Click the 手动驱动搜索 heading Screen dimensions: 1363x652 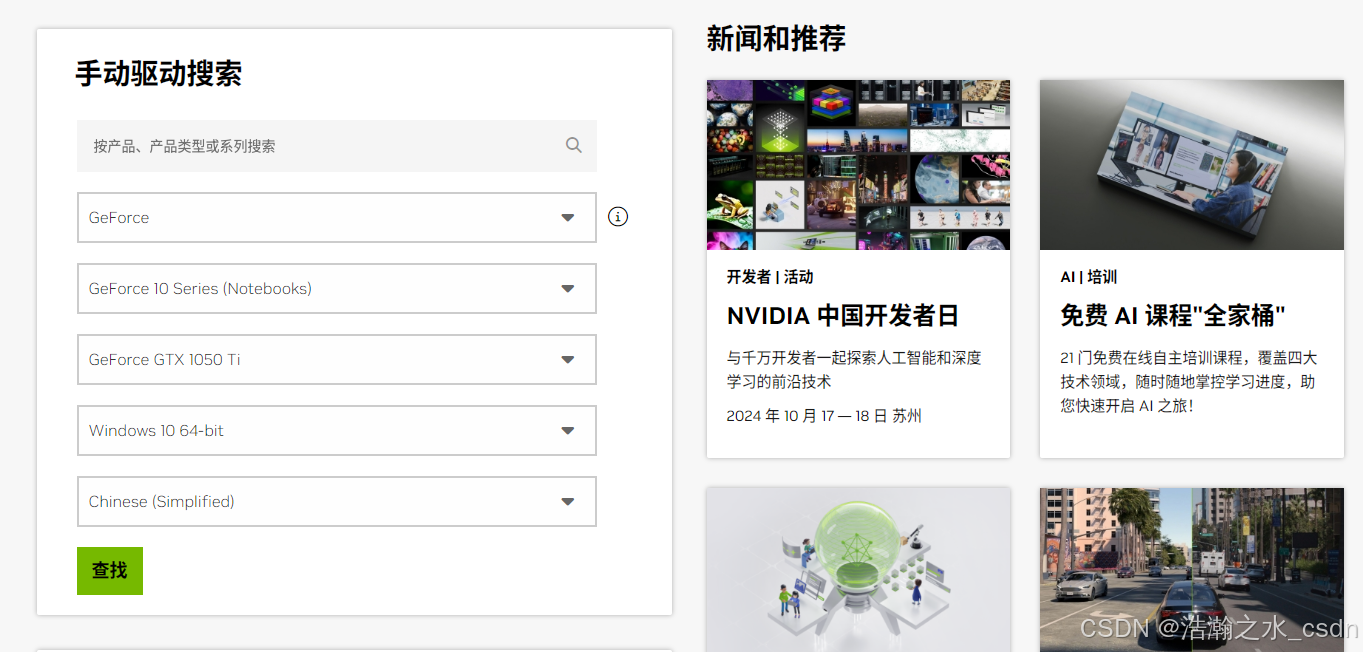pyautogui.click(x=159, y=74)
